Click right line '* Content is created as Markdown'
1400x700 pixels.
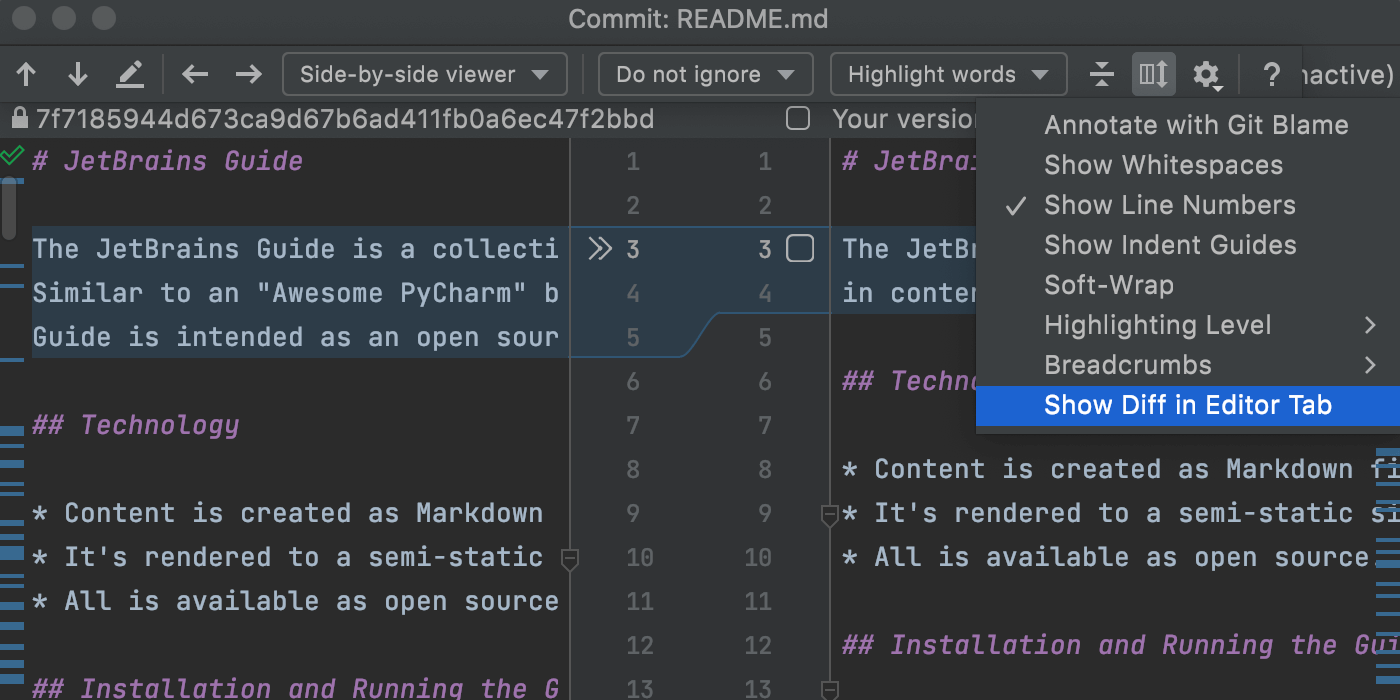[x=1121, y=469]
